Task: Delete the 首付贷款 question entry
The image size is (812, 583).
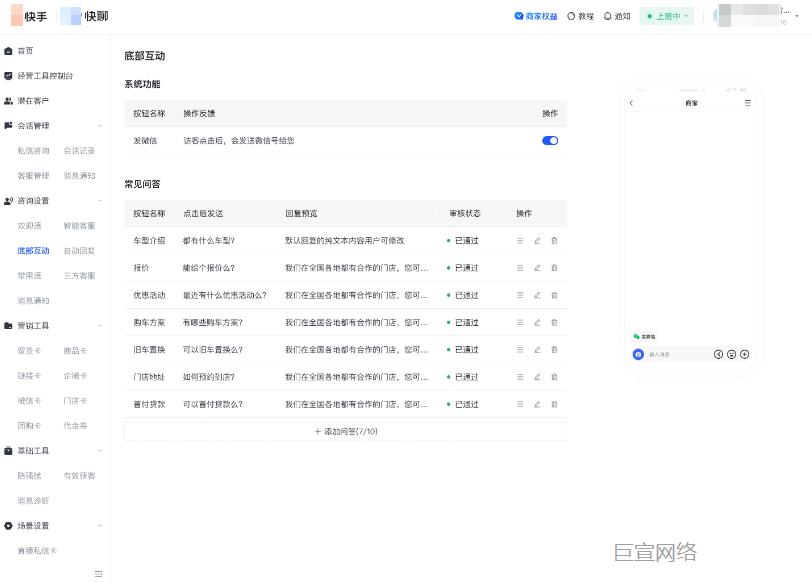Action: point(554,404)
